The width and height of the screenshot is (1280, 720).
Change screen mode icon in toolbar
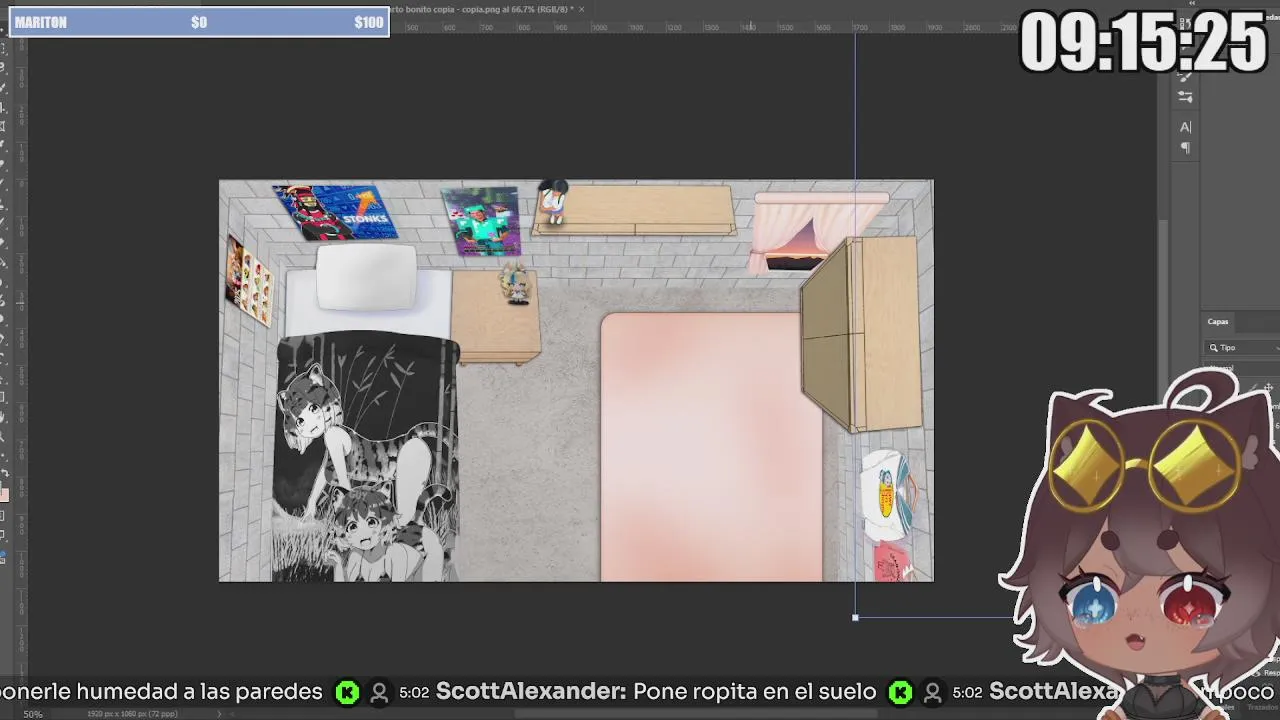pyautogui.click(x=3, y=537)
